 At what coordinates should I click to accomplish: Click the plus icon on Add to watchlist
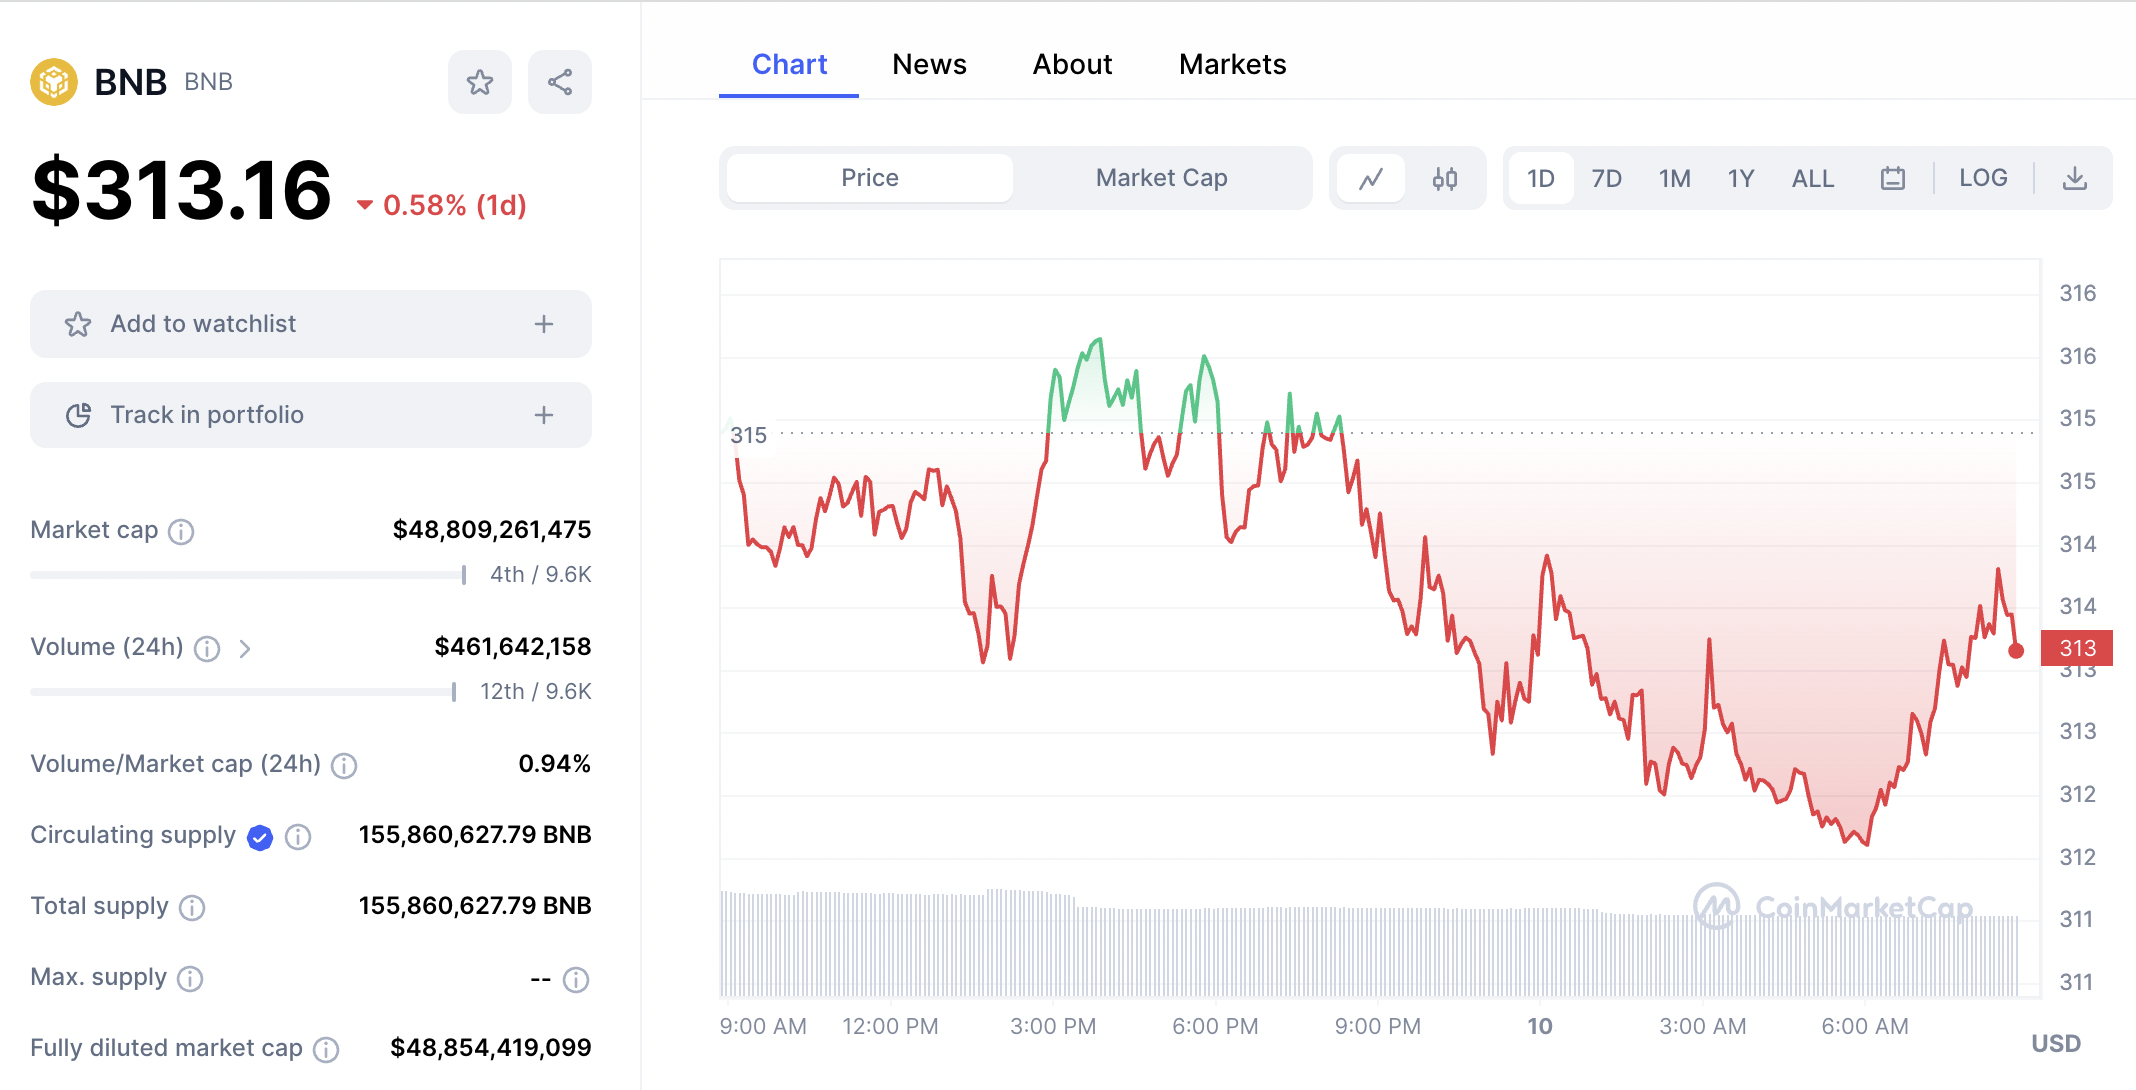(544, 324)
